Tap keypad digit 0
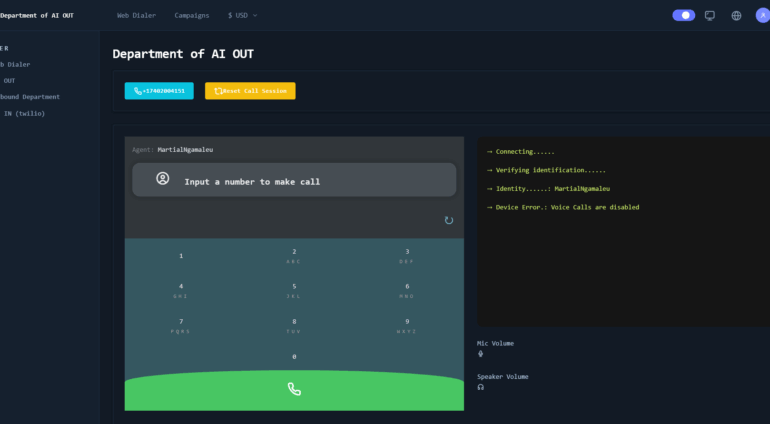This screenshot has height=424, width=770. pos(294,357)
